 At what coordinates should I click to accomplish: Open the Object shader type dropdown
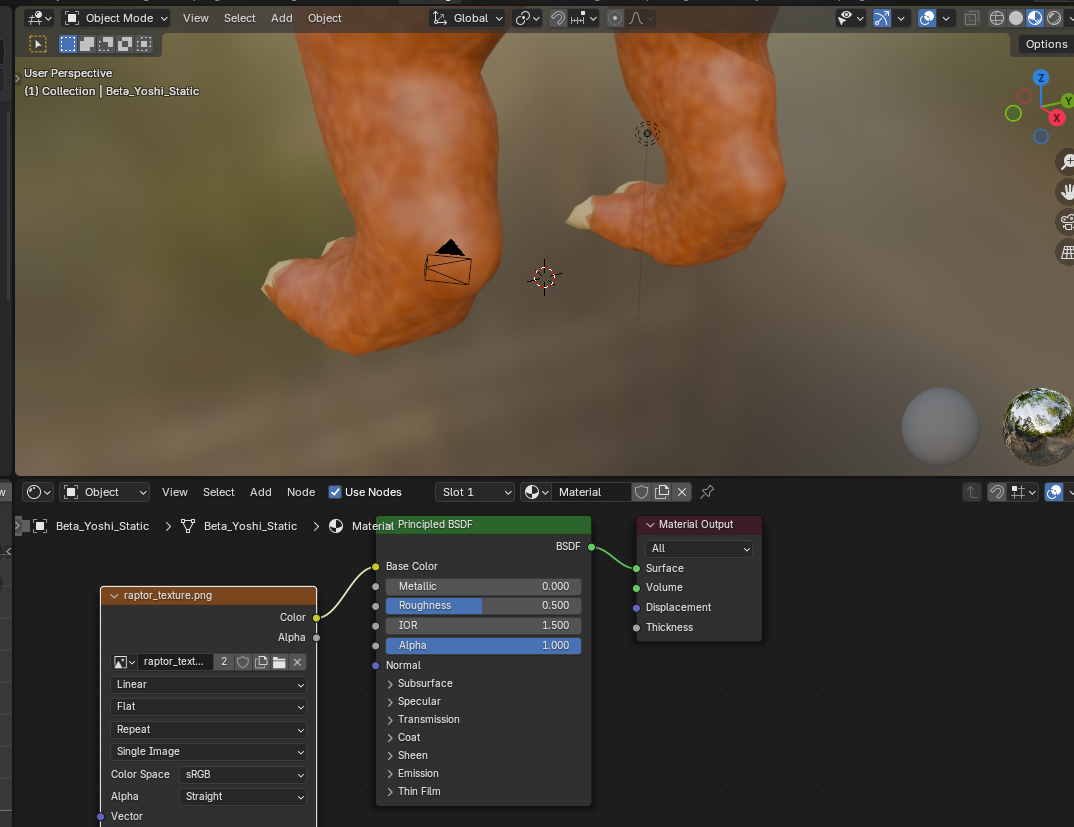tap(105, 492)
